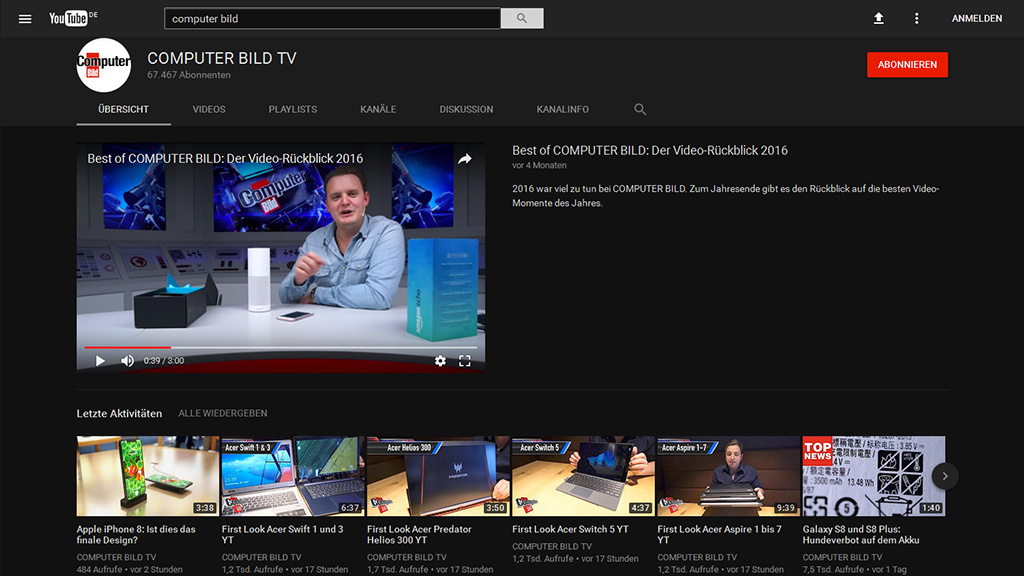The width and height of the screenshot is (1024, 576).
Task: Open the KANALINFO tab
Action: (x=562, y=109)
